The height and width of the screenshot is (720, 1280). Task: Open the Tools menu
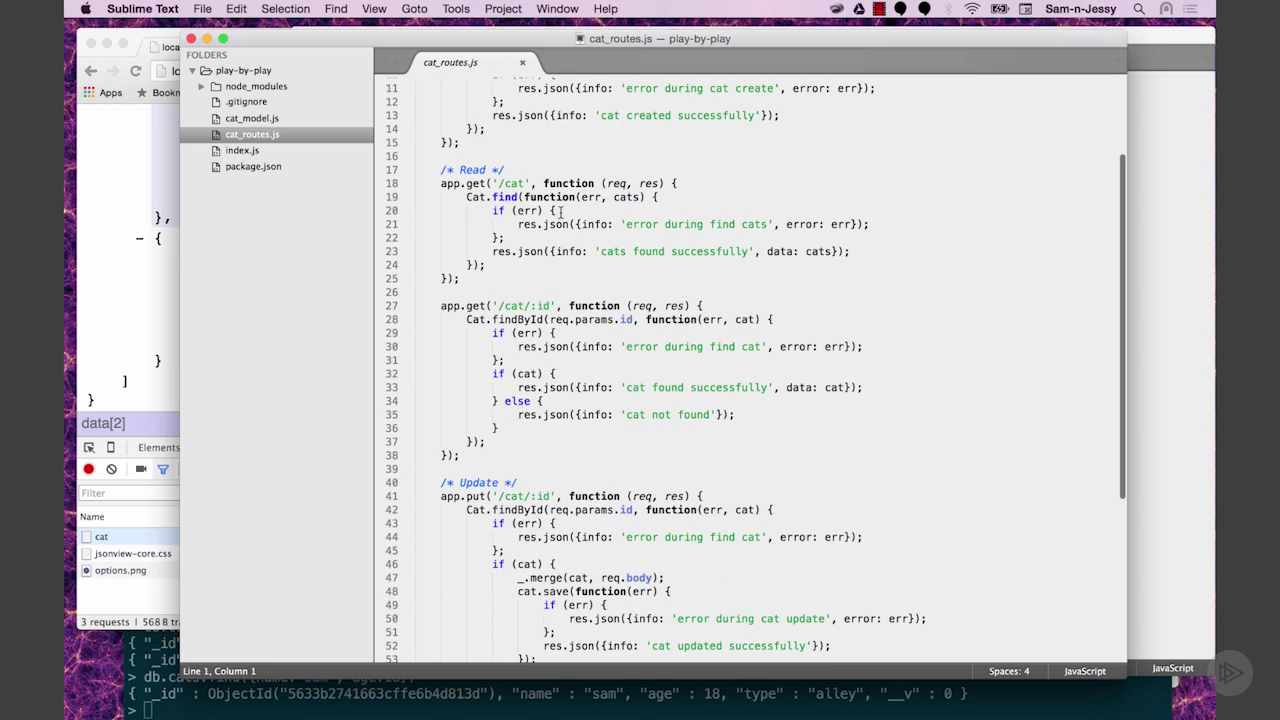(456, 9)
